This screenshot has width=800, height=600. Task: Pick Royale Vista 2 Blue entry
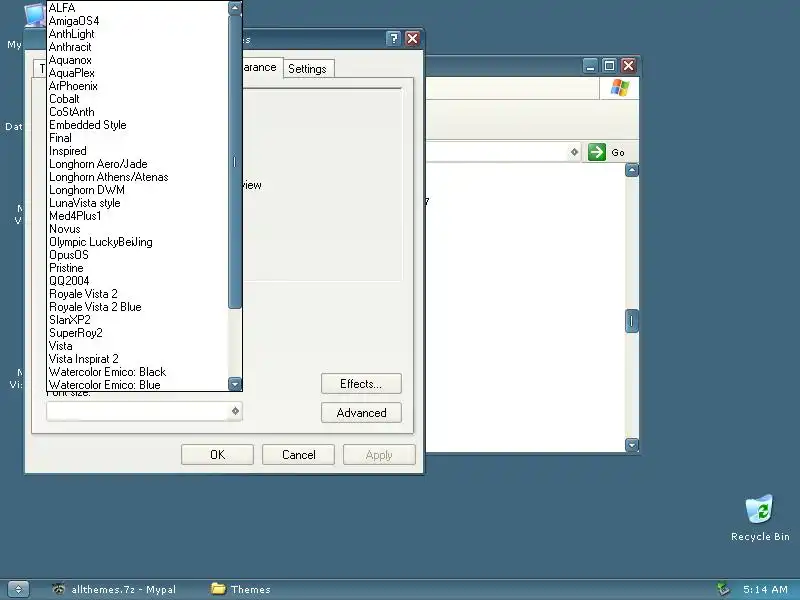pyautogui.click(x=137, y=307)
